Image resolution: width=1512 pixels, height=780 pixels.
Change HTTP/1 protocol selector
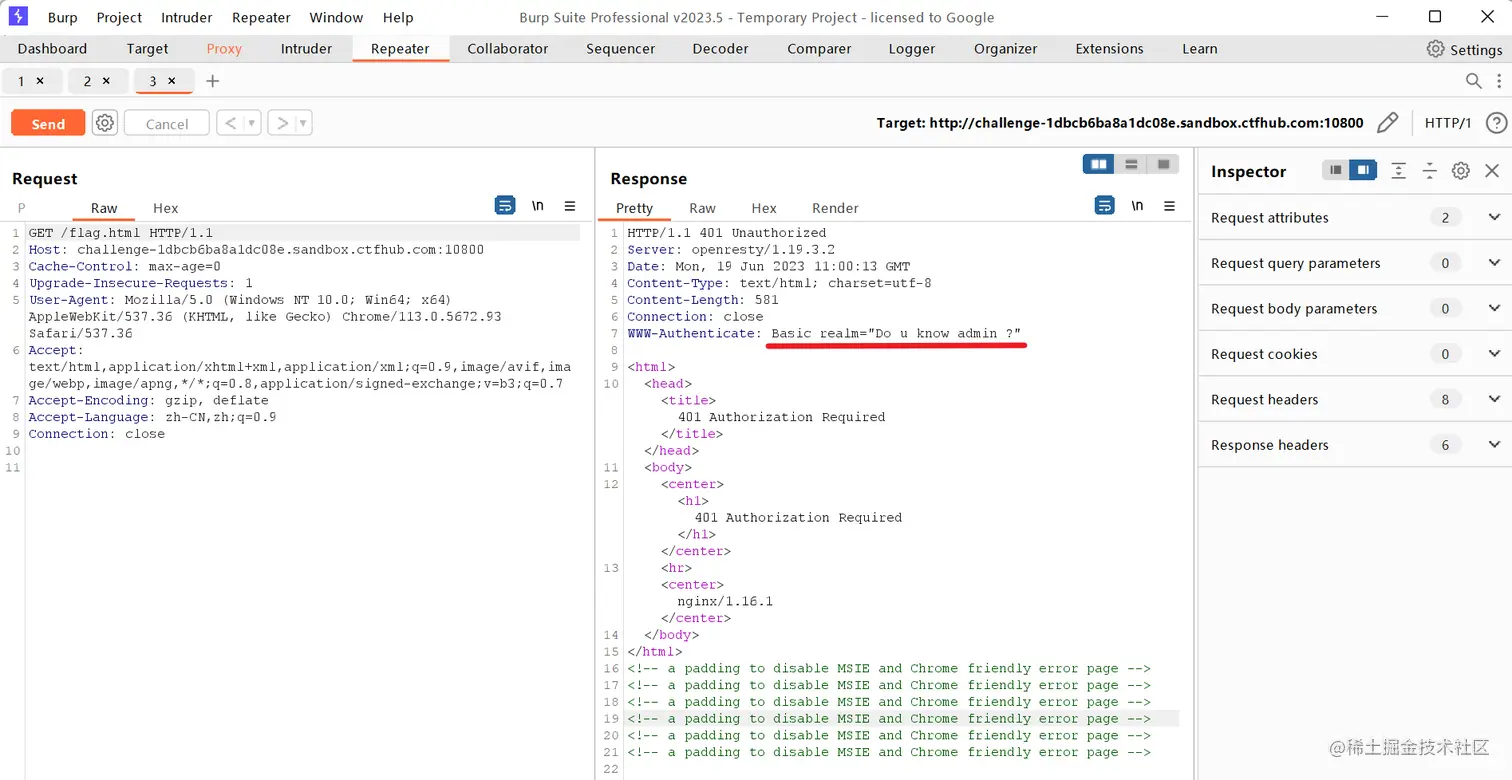click(1448, 123)
